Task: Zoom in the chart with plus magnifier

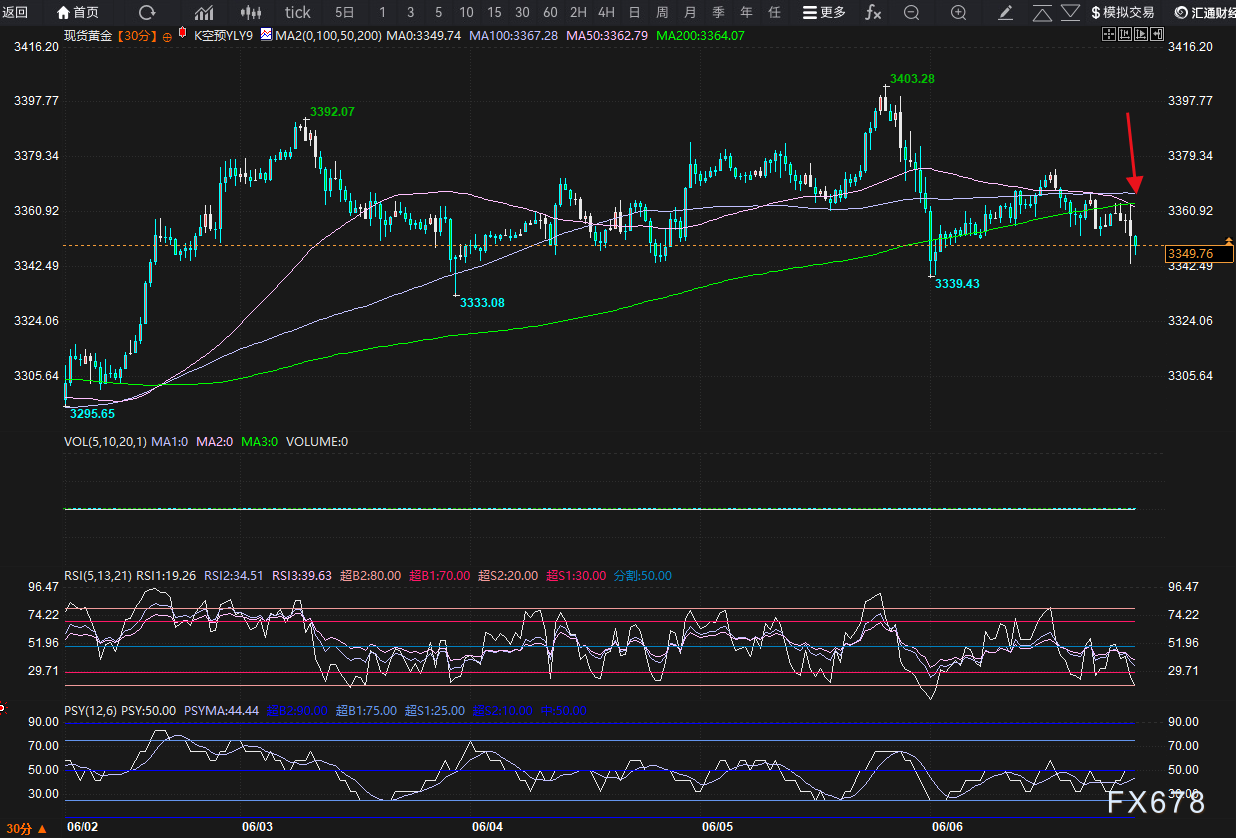Action: [958, 13]
